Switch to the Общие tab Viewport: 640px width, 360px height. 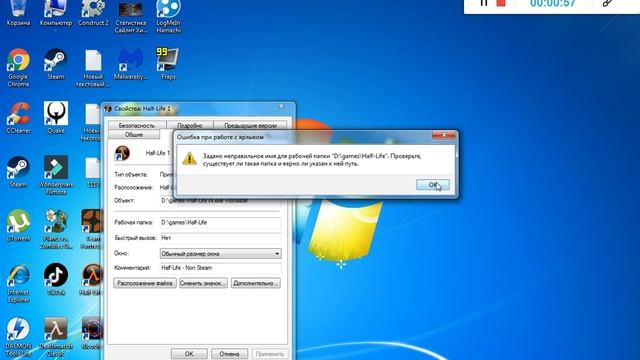pyautogui.click(x=134, y=135)
